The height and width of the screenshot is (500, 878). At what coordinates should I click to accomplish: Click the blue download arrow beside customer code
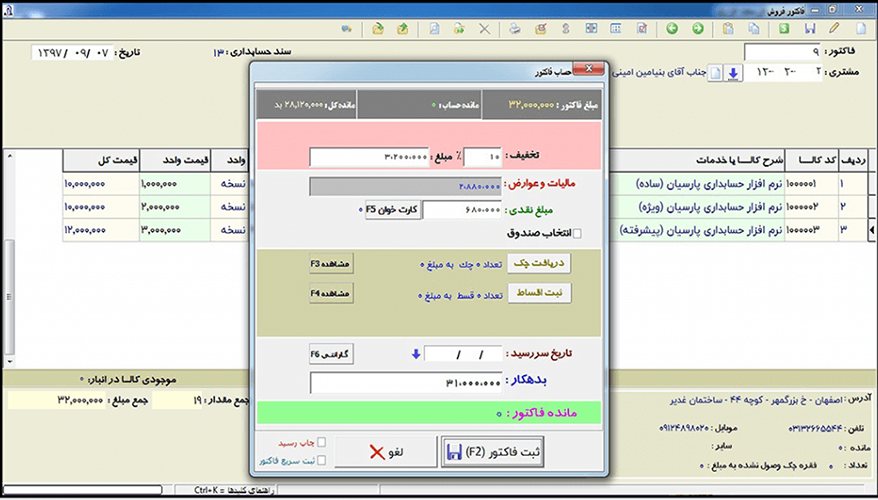(734, 73)
